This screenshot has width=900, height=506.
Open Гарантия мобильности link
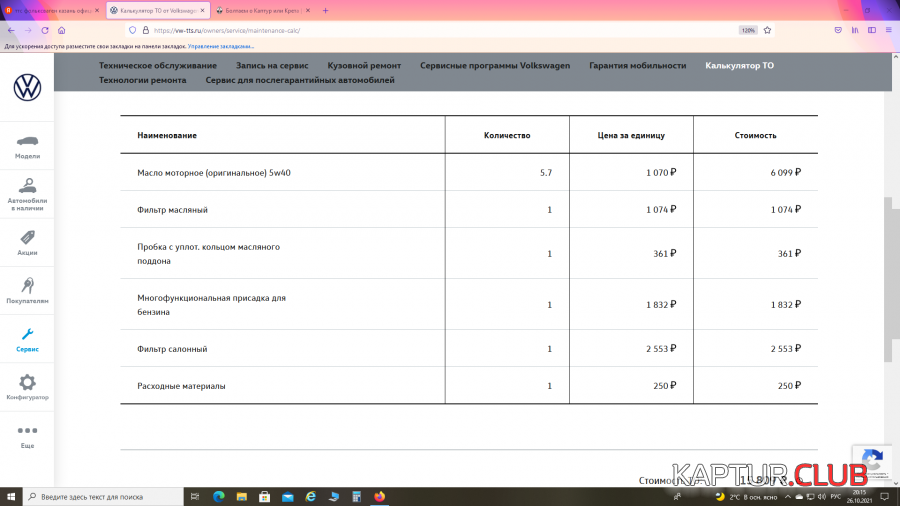(637, 65)
